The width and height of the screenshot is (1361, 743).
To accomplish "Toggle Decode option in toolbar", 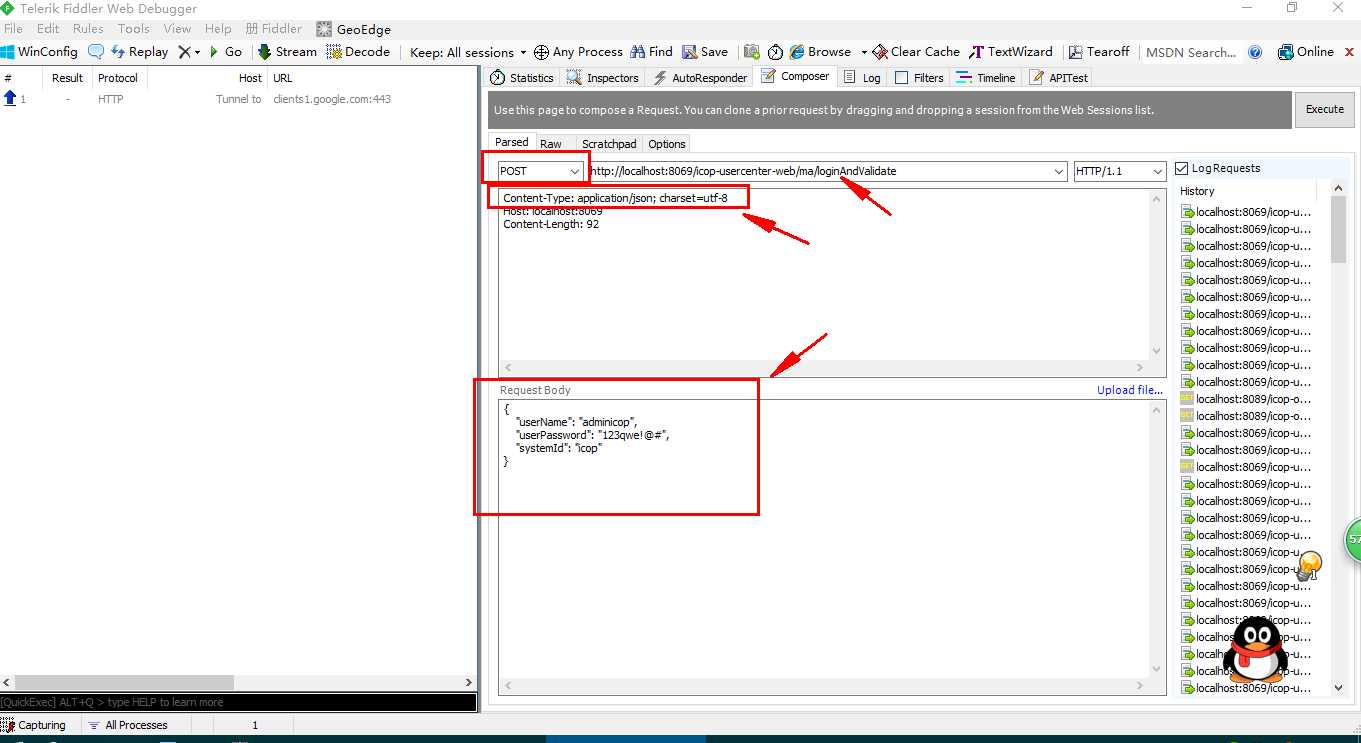I will 358,52.
